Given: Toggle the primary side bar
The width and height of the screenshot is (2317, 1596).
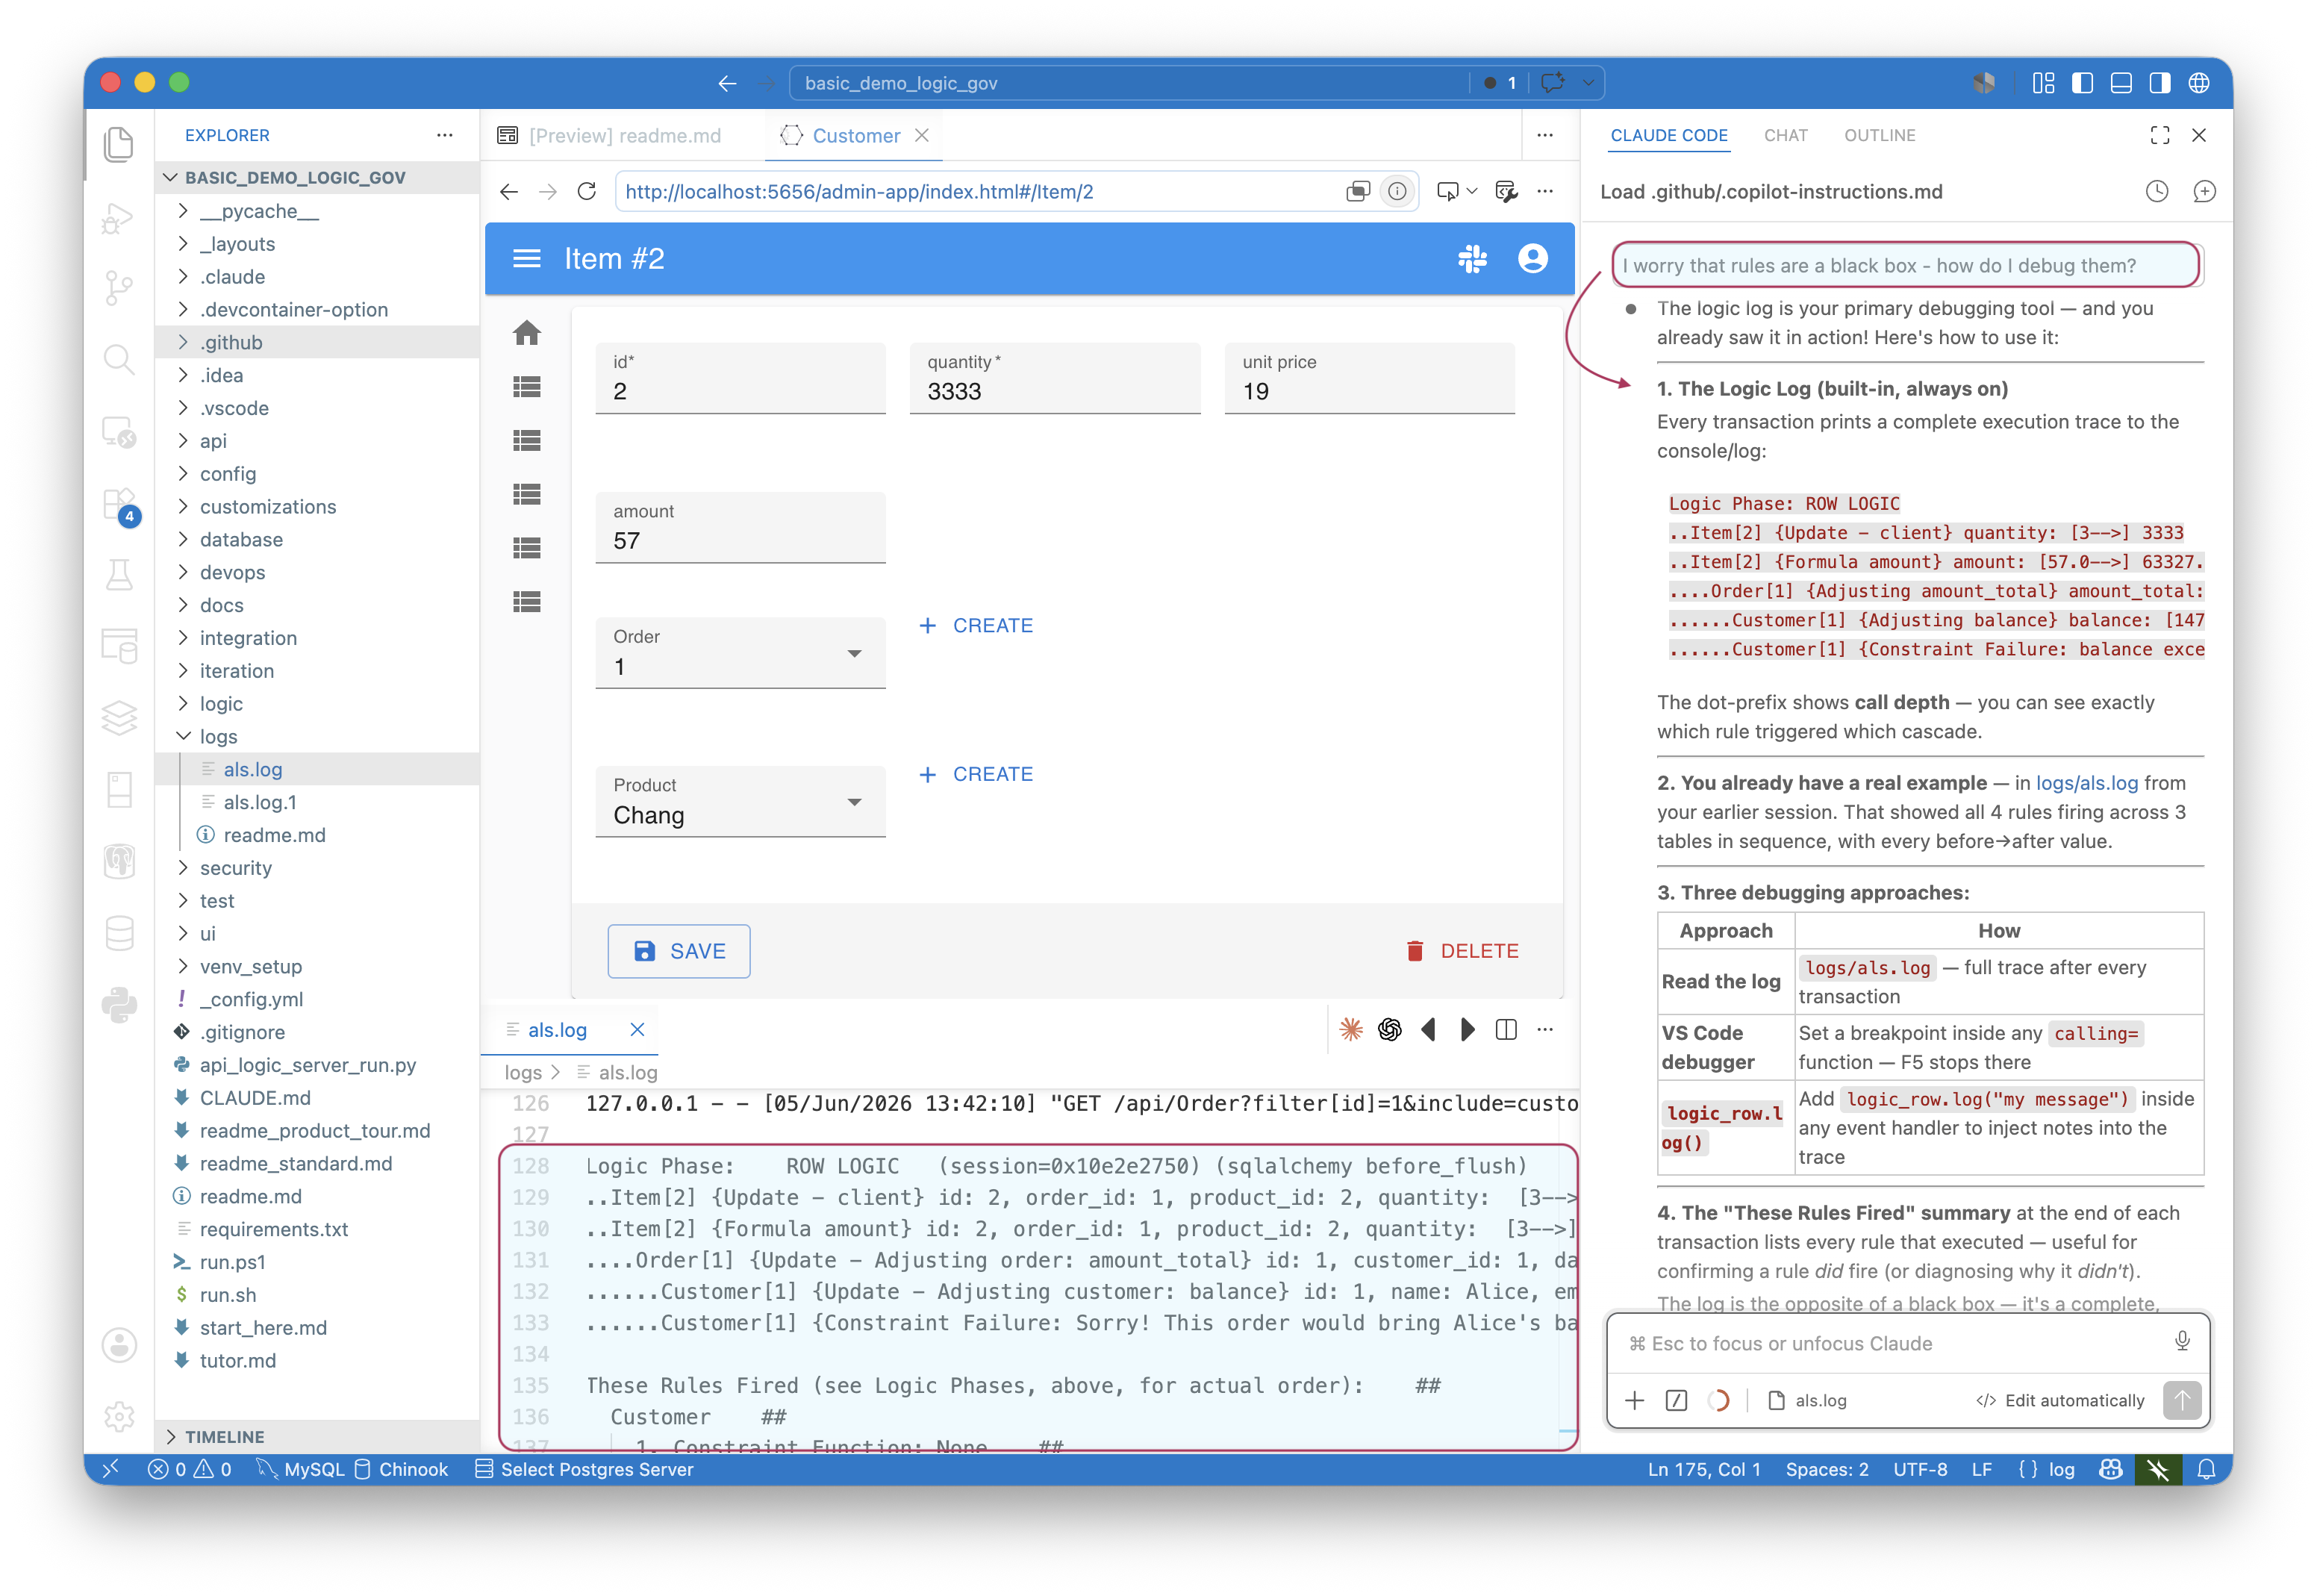Looking at the screenshot, I should pyautogui.click(x=2082, y=83).
